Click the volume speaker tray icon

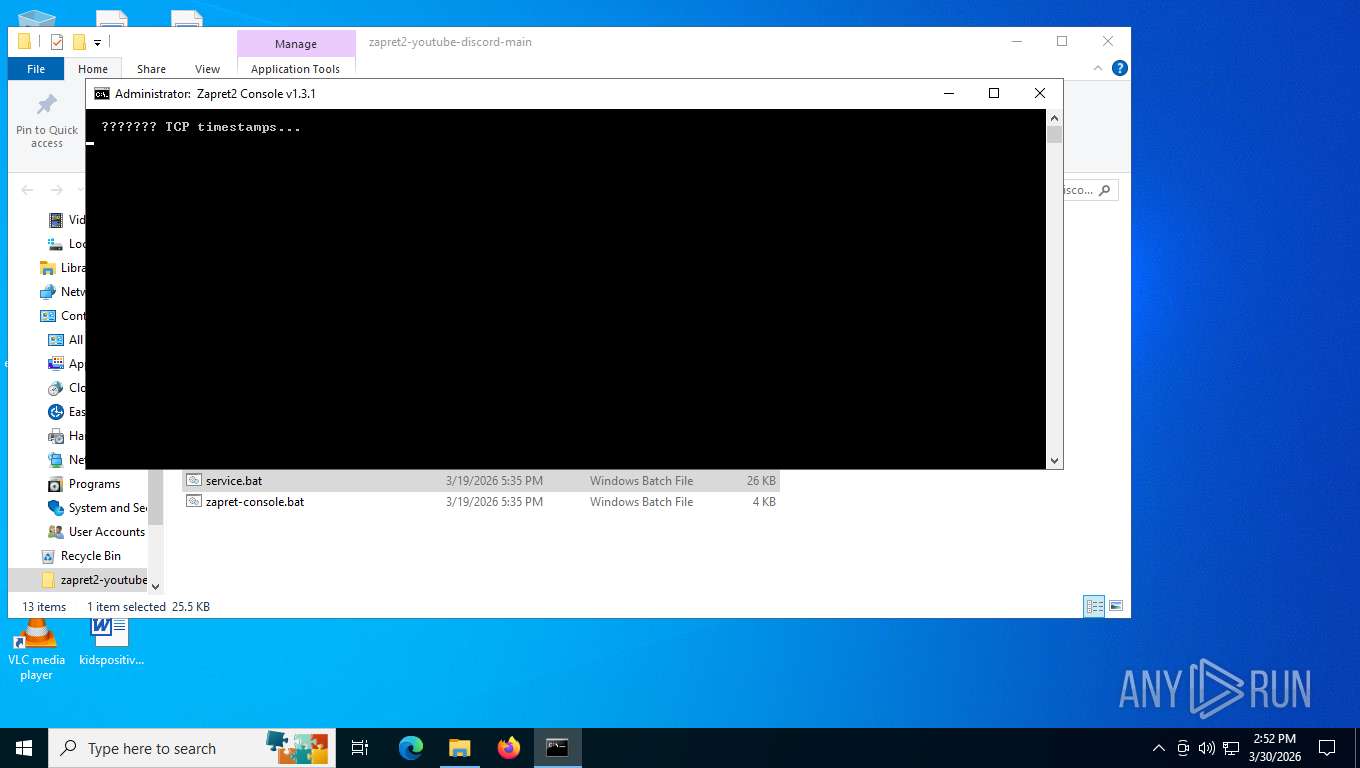pos(1206,748)
